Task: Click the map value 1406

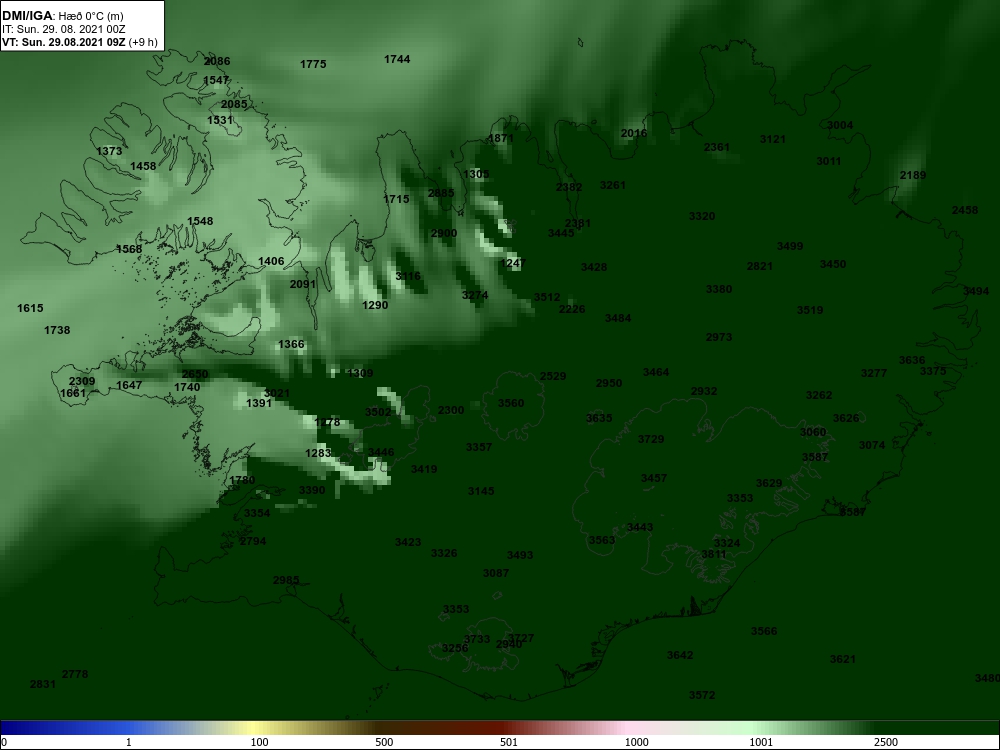Action: pos(271,261)
